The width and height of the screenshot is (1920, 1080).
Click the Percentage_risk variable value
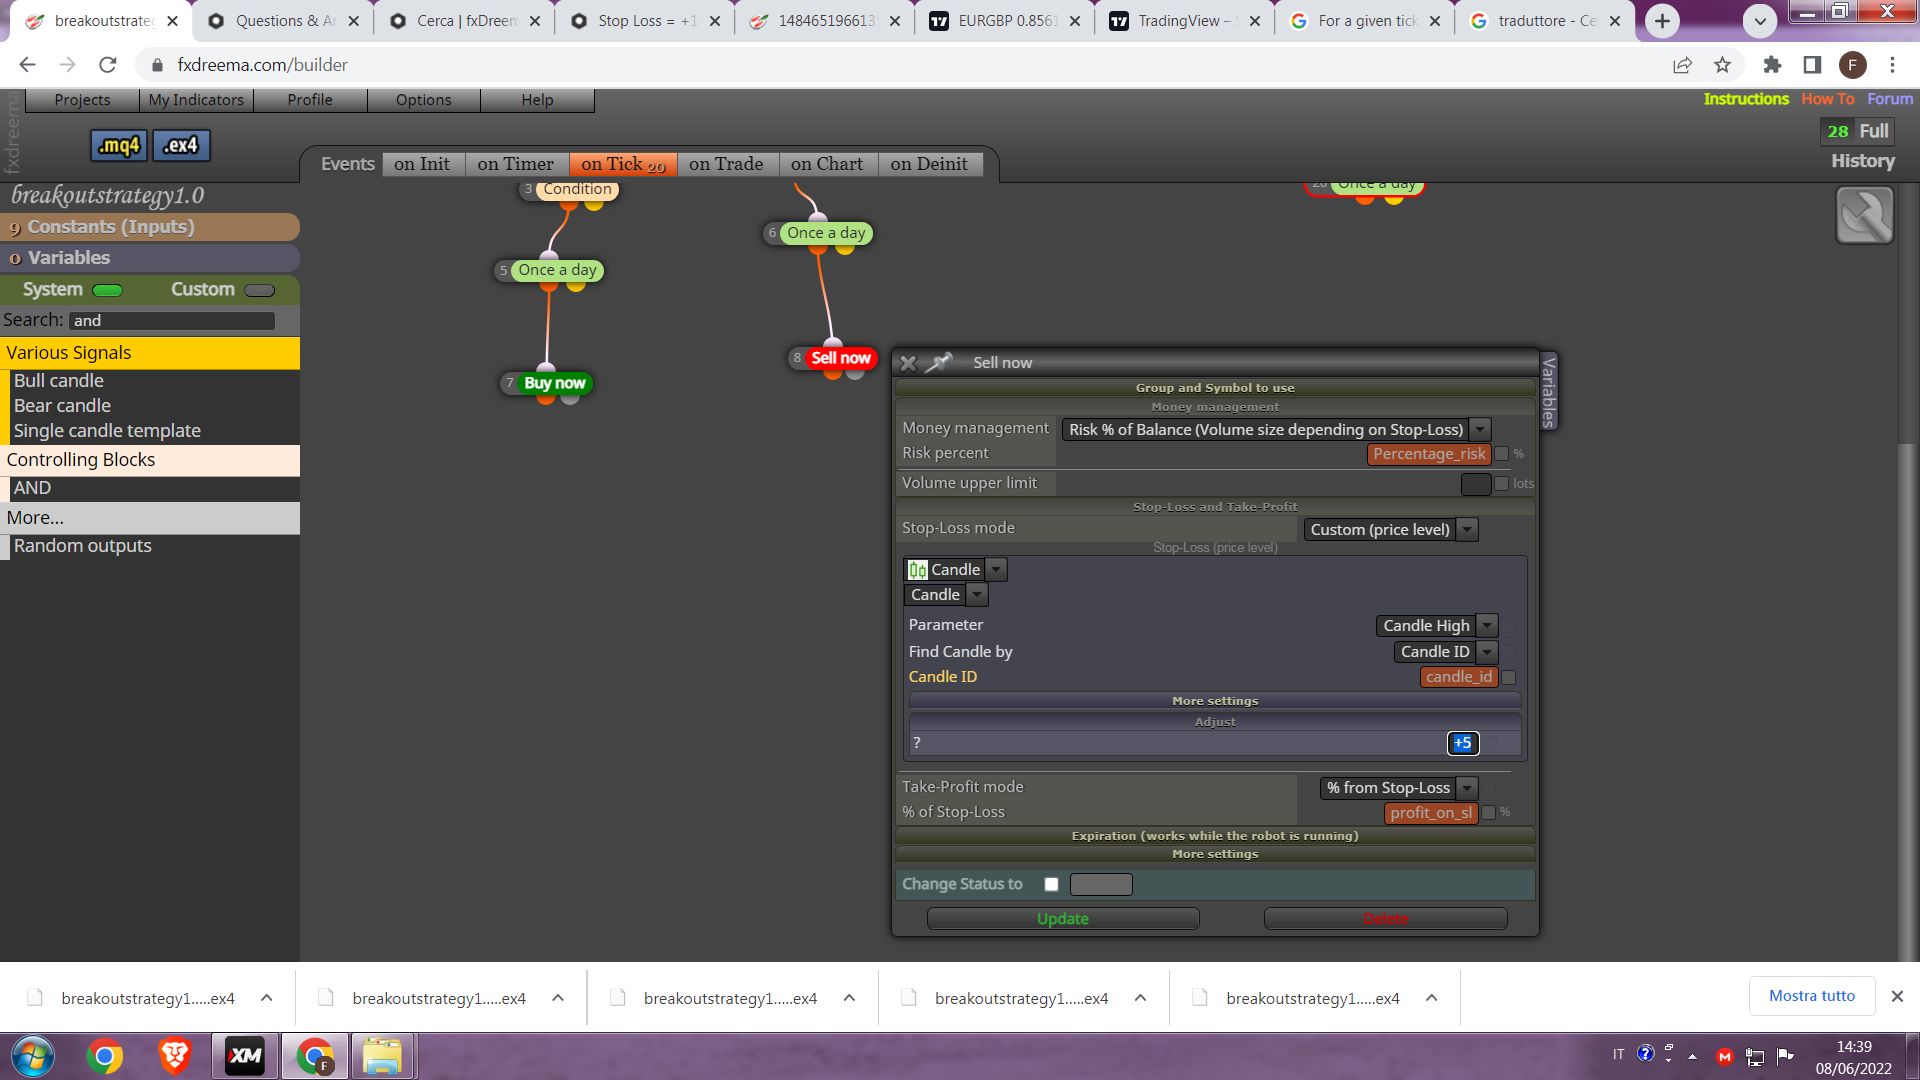click(x=1429, y=454)
